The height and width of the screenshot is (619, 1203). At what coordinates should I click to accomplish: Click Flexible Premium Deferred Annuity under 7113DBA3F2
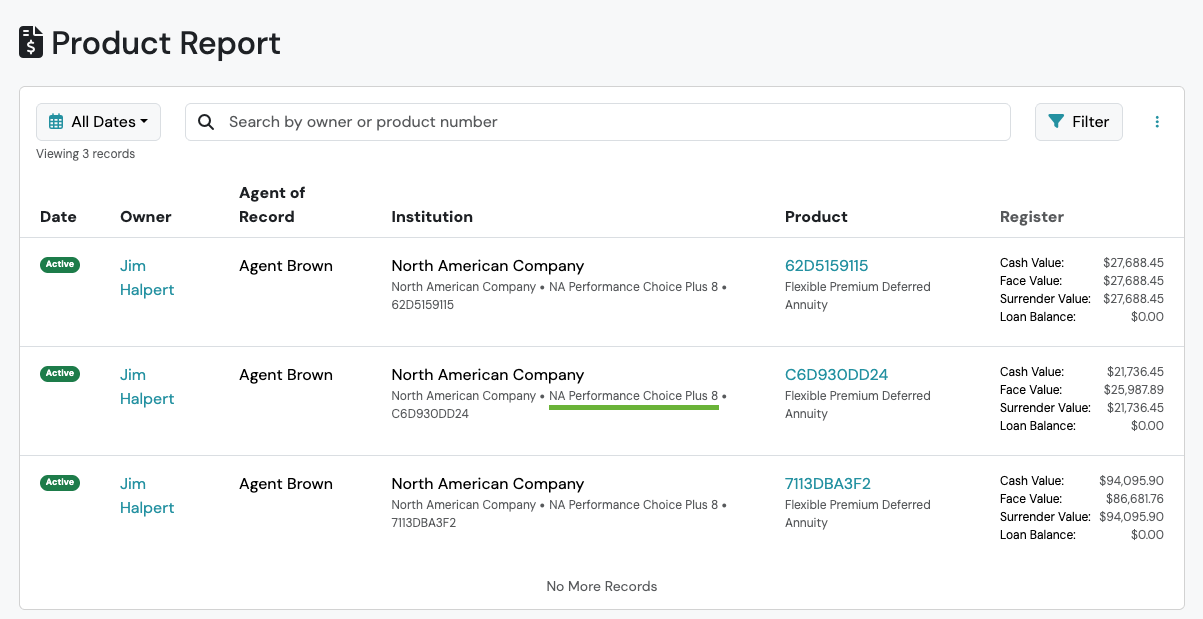[x=858, y=514]
